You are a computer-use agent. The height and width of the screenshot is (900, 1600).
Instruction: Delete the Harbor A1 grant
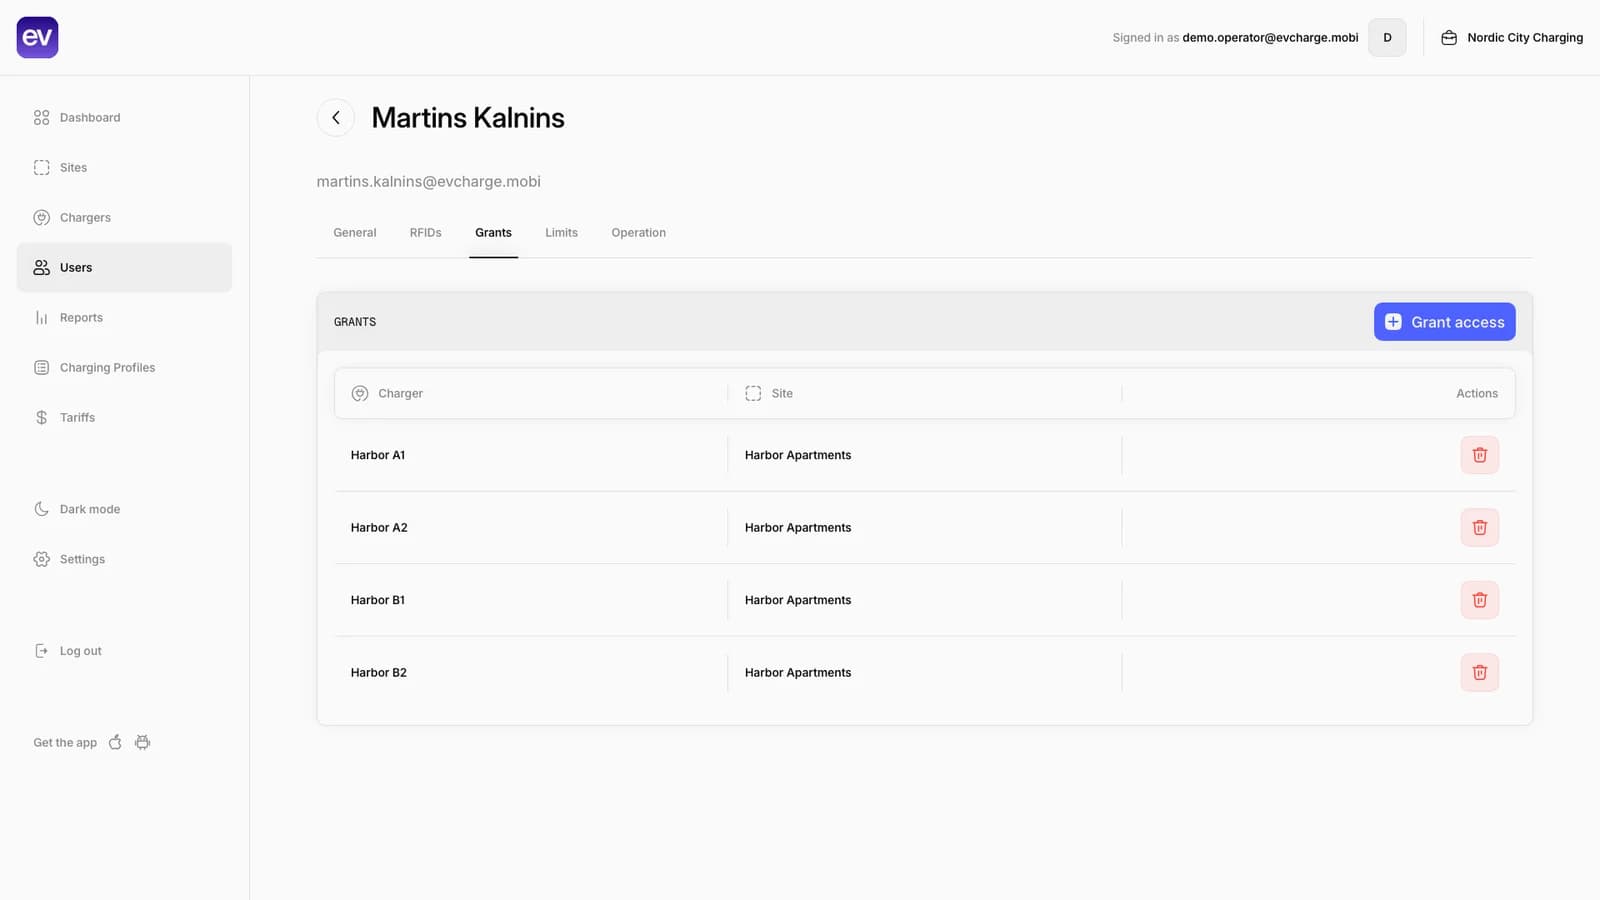[1479, 455]
